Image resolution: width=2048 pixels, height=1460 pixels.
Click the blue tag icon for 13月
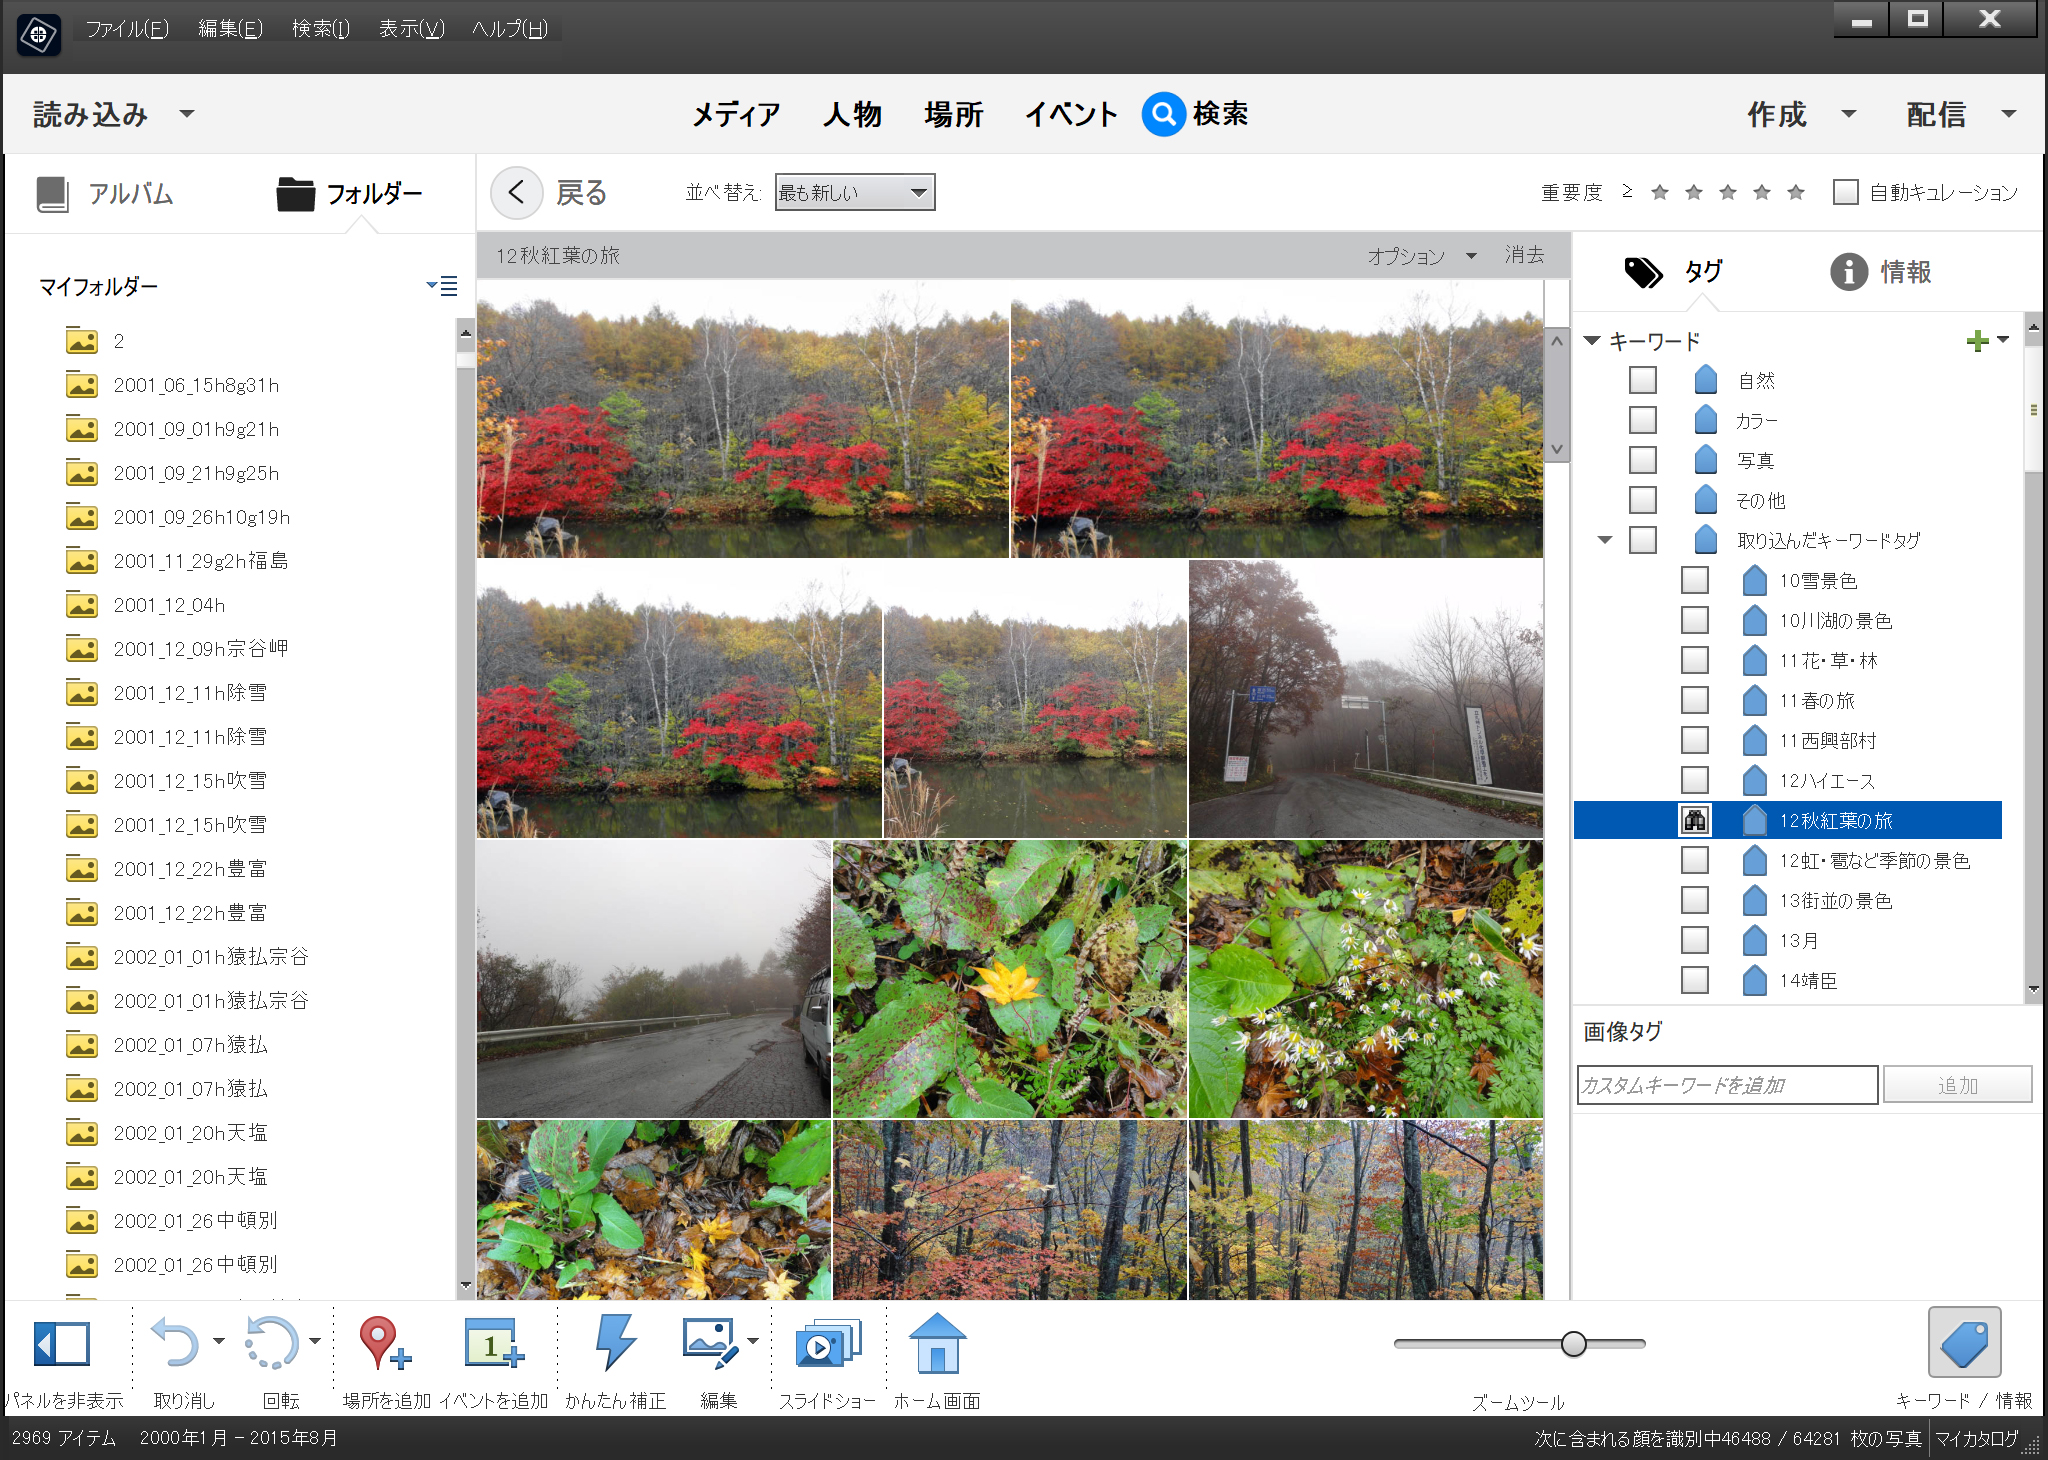[1754, 940]
